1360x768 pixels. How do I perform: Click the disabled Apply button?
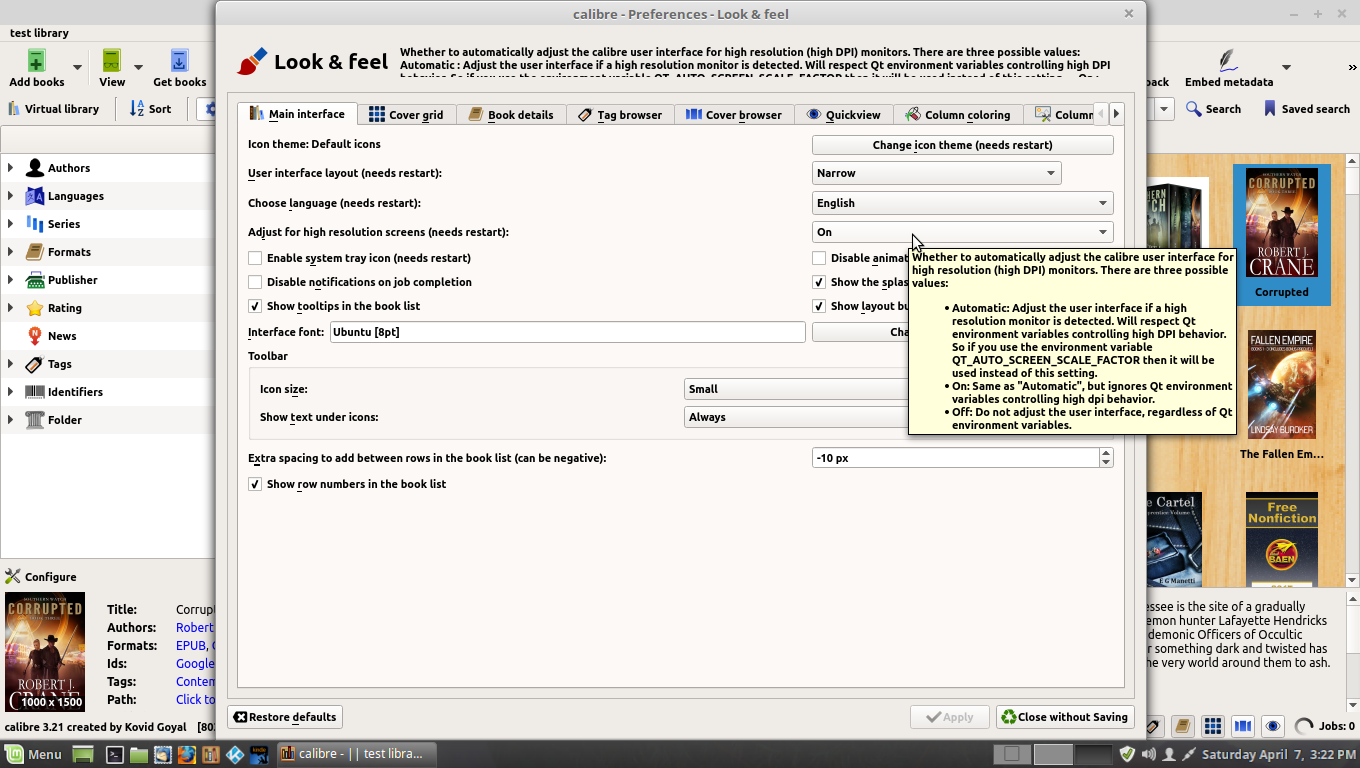[949, 717]
